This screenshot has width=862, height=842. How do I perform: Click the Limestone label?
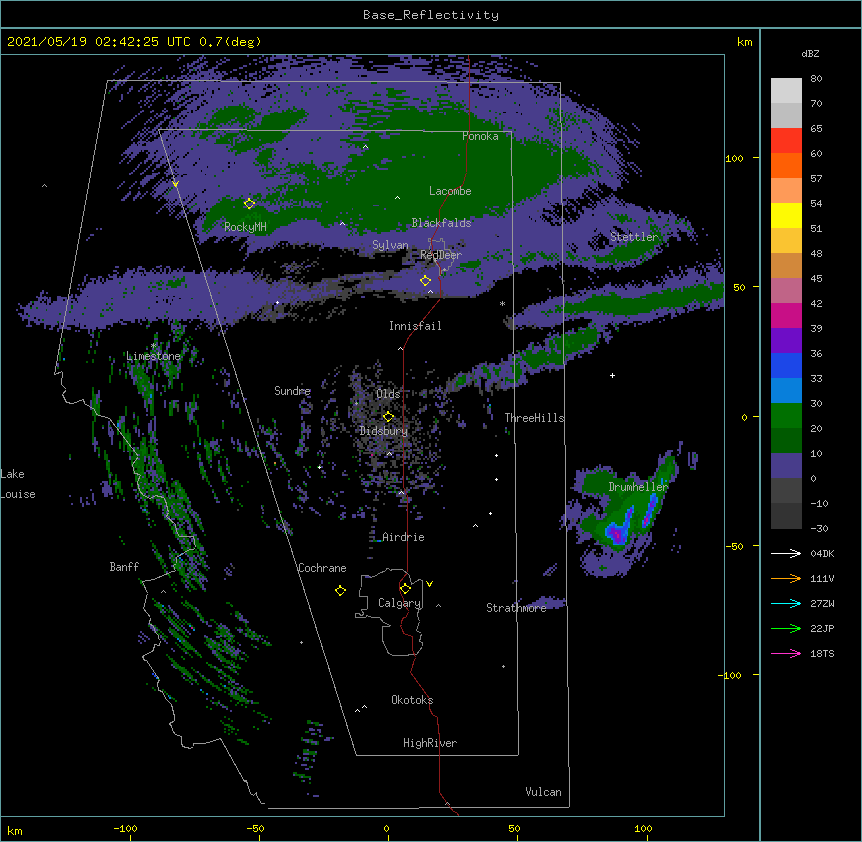point(153,356)
